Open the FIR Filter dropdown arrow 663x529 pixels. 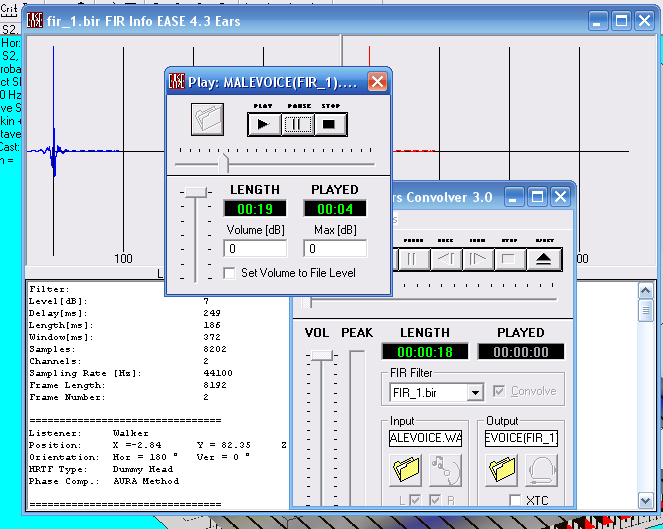point(475,393)
